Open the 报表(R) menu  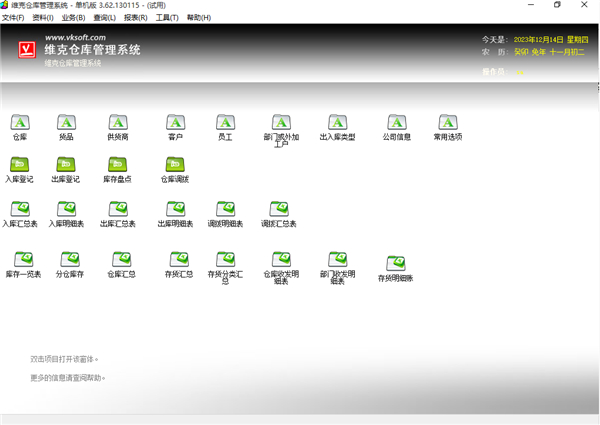point(135,18)
